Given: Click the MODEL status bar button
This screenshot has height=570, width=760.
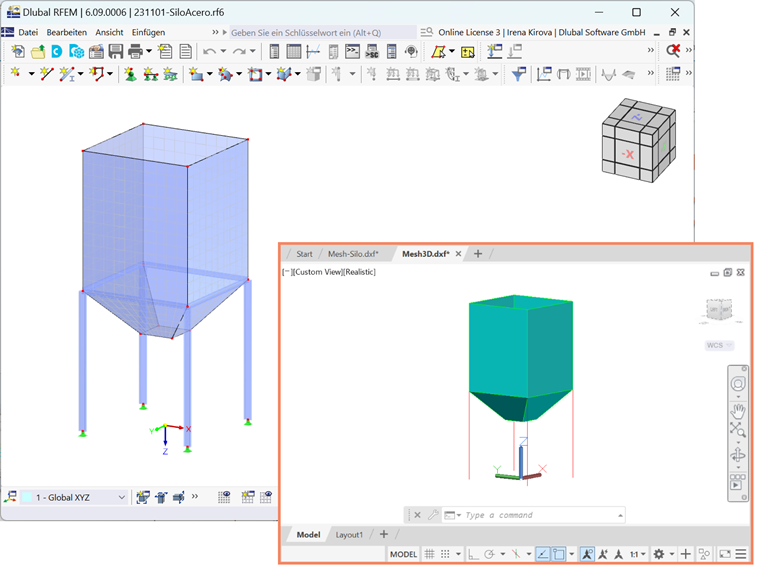Looking at the screenshot, I should click(403, 554).
